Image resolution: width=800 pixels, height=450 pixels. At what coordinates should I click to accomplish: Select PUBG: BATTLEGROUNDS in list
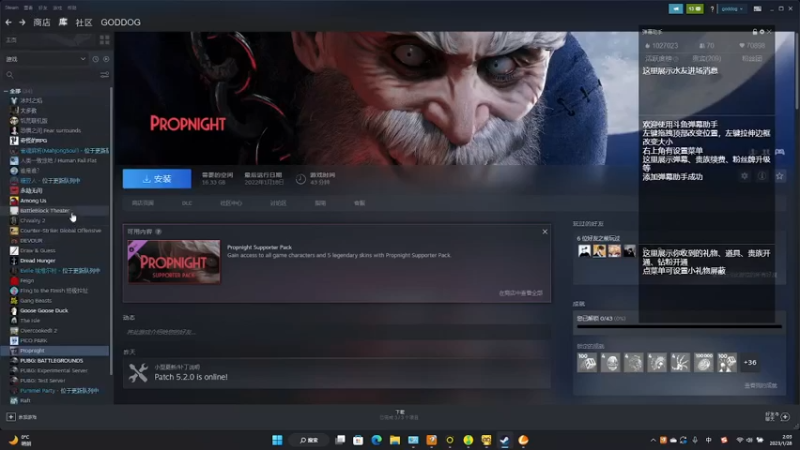(55, 360)
